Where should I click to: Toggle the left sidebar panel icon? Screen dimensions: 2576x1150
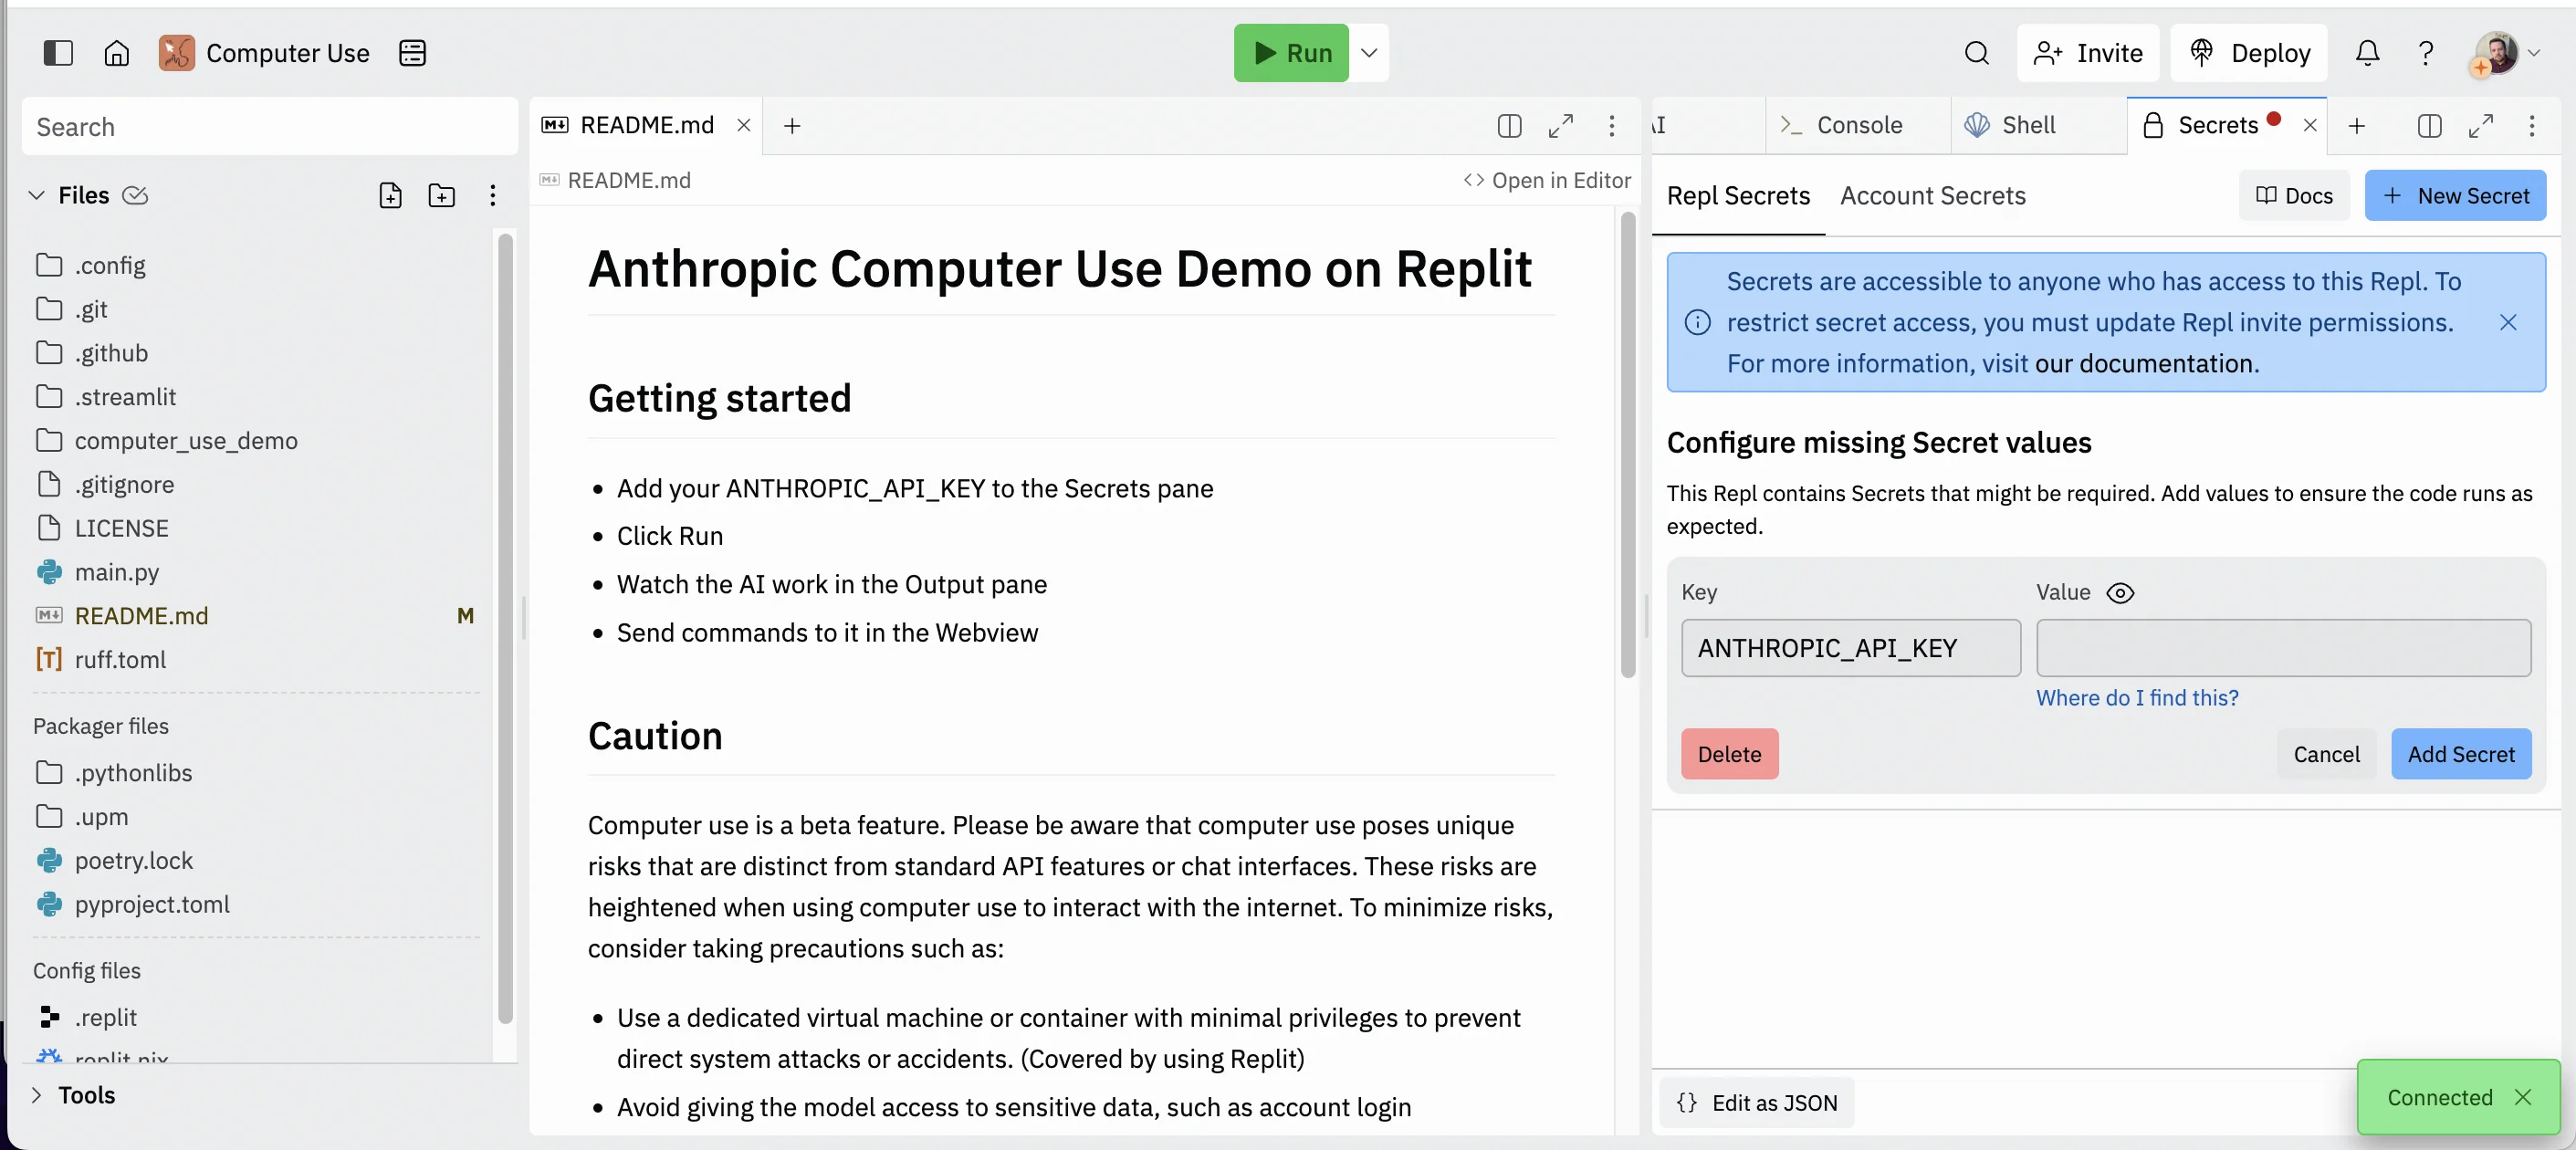[58, 53]
